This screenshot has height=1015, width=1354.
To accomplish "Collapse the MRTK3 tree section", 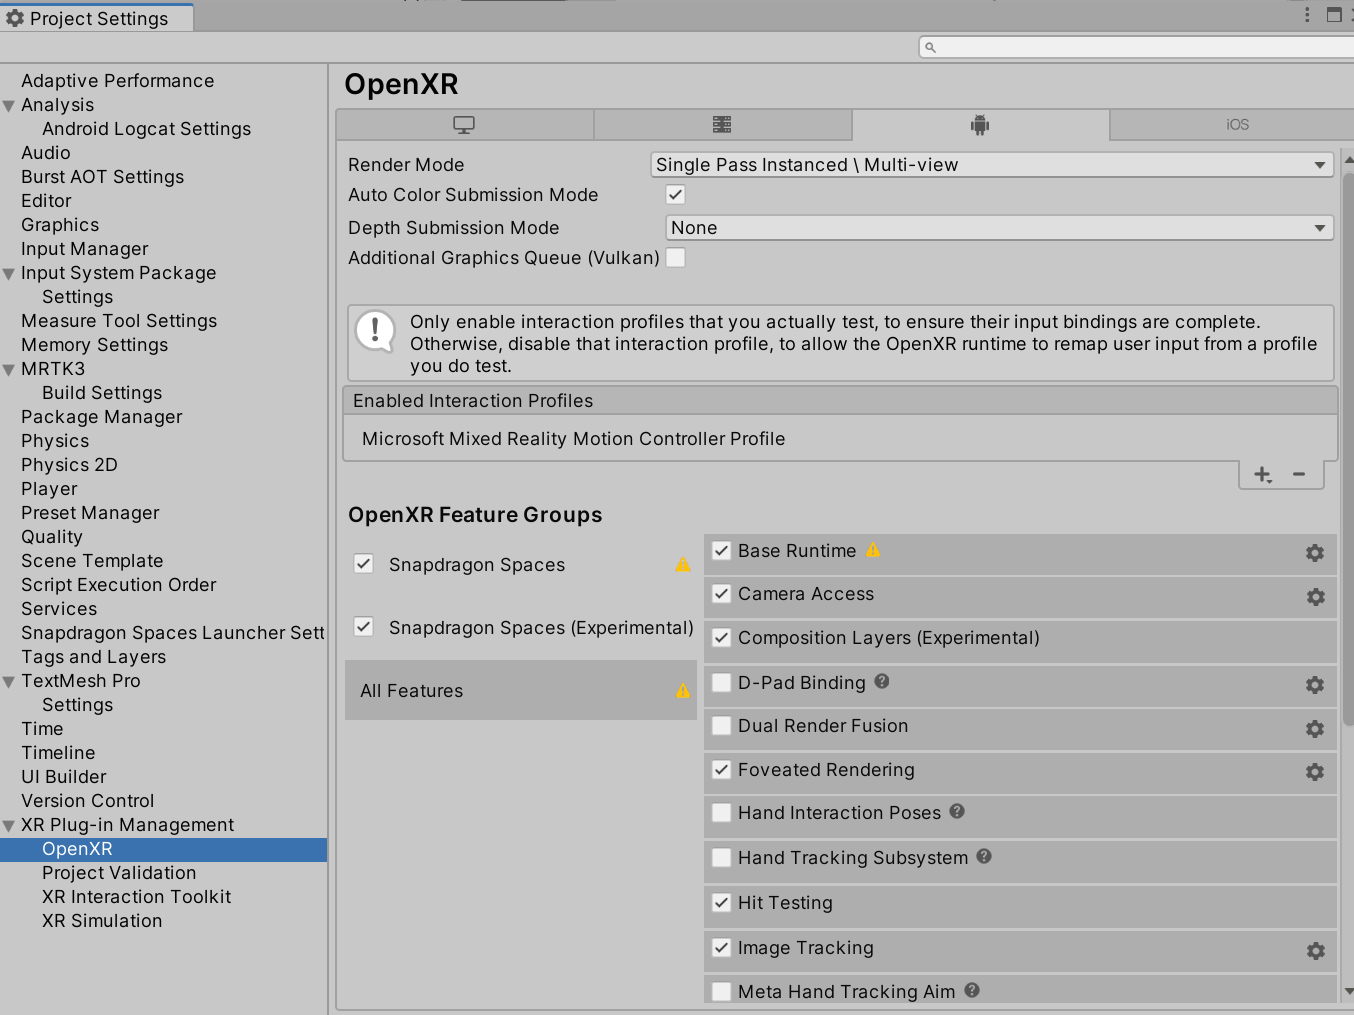I will pos(9,370).
